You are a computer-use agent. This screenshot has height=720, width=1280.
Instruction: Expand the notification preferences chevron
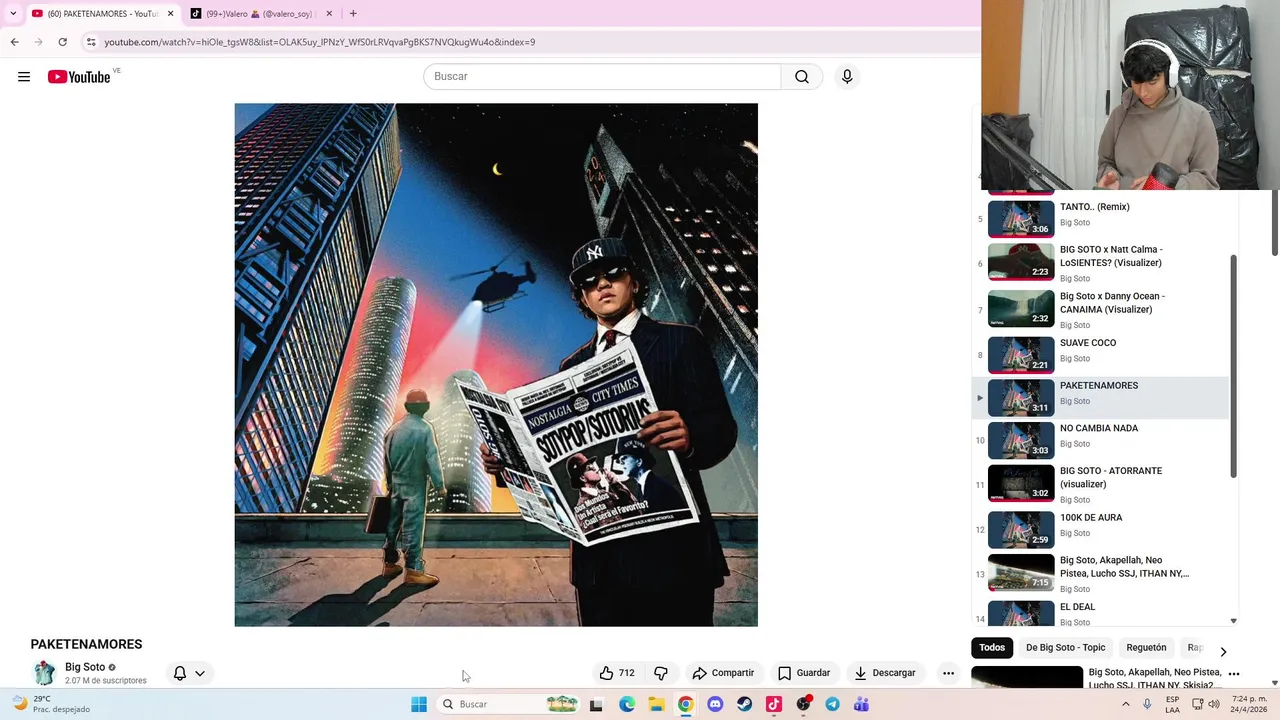point(200,673)
